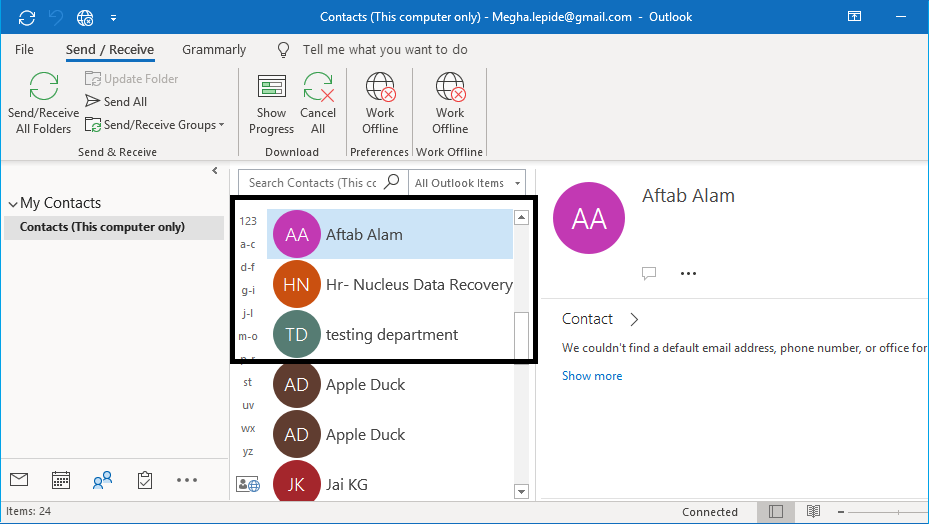Open more options ellipsis in contact card
Viewport: 929px width, 524px height.
(x=688, y=273)
